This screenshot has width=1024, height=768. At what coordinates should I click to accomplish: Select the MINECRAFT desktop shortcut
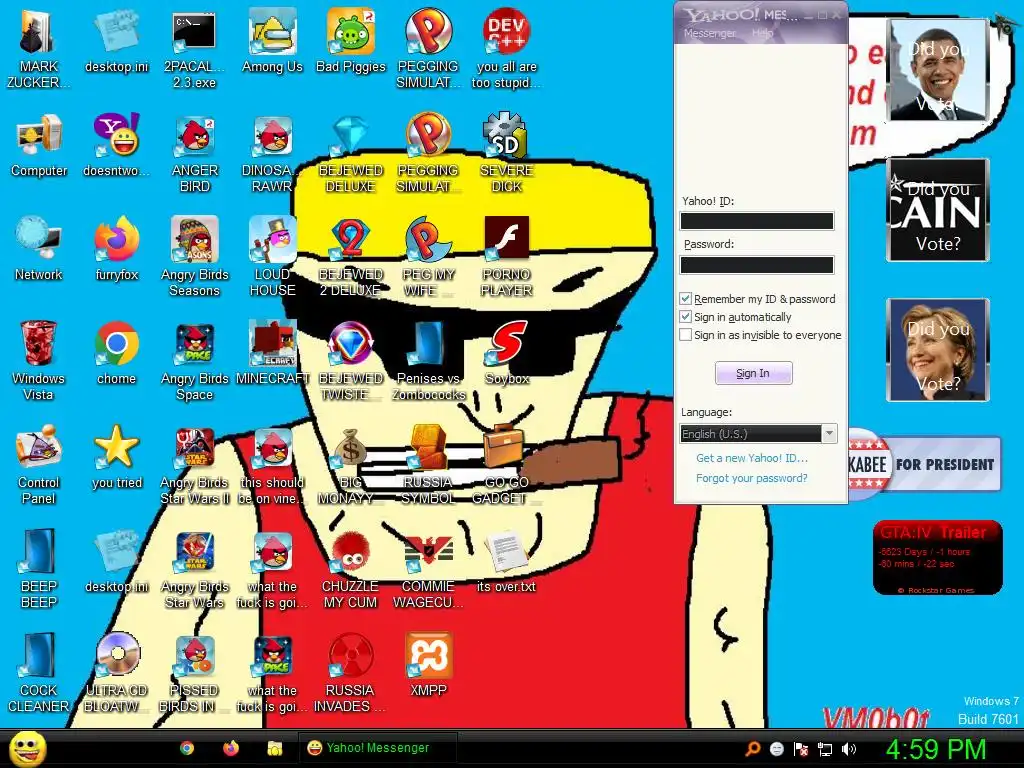coord(272,353)
